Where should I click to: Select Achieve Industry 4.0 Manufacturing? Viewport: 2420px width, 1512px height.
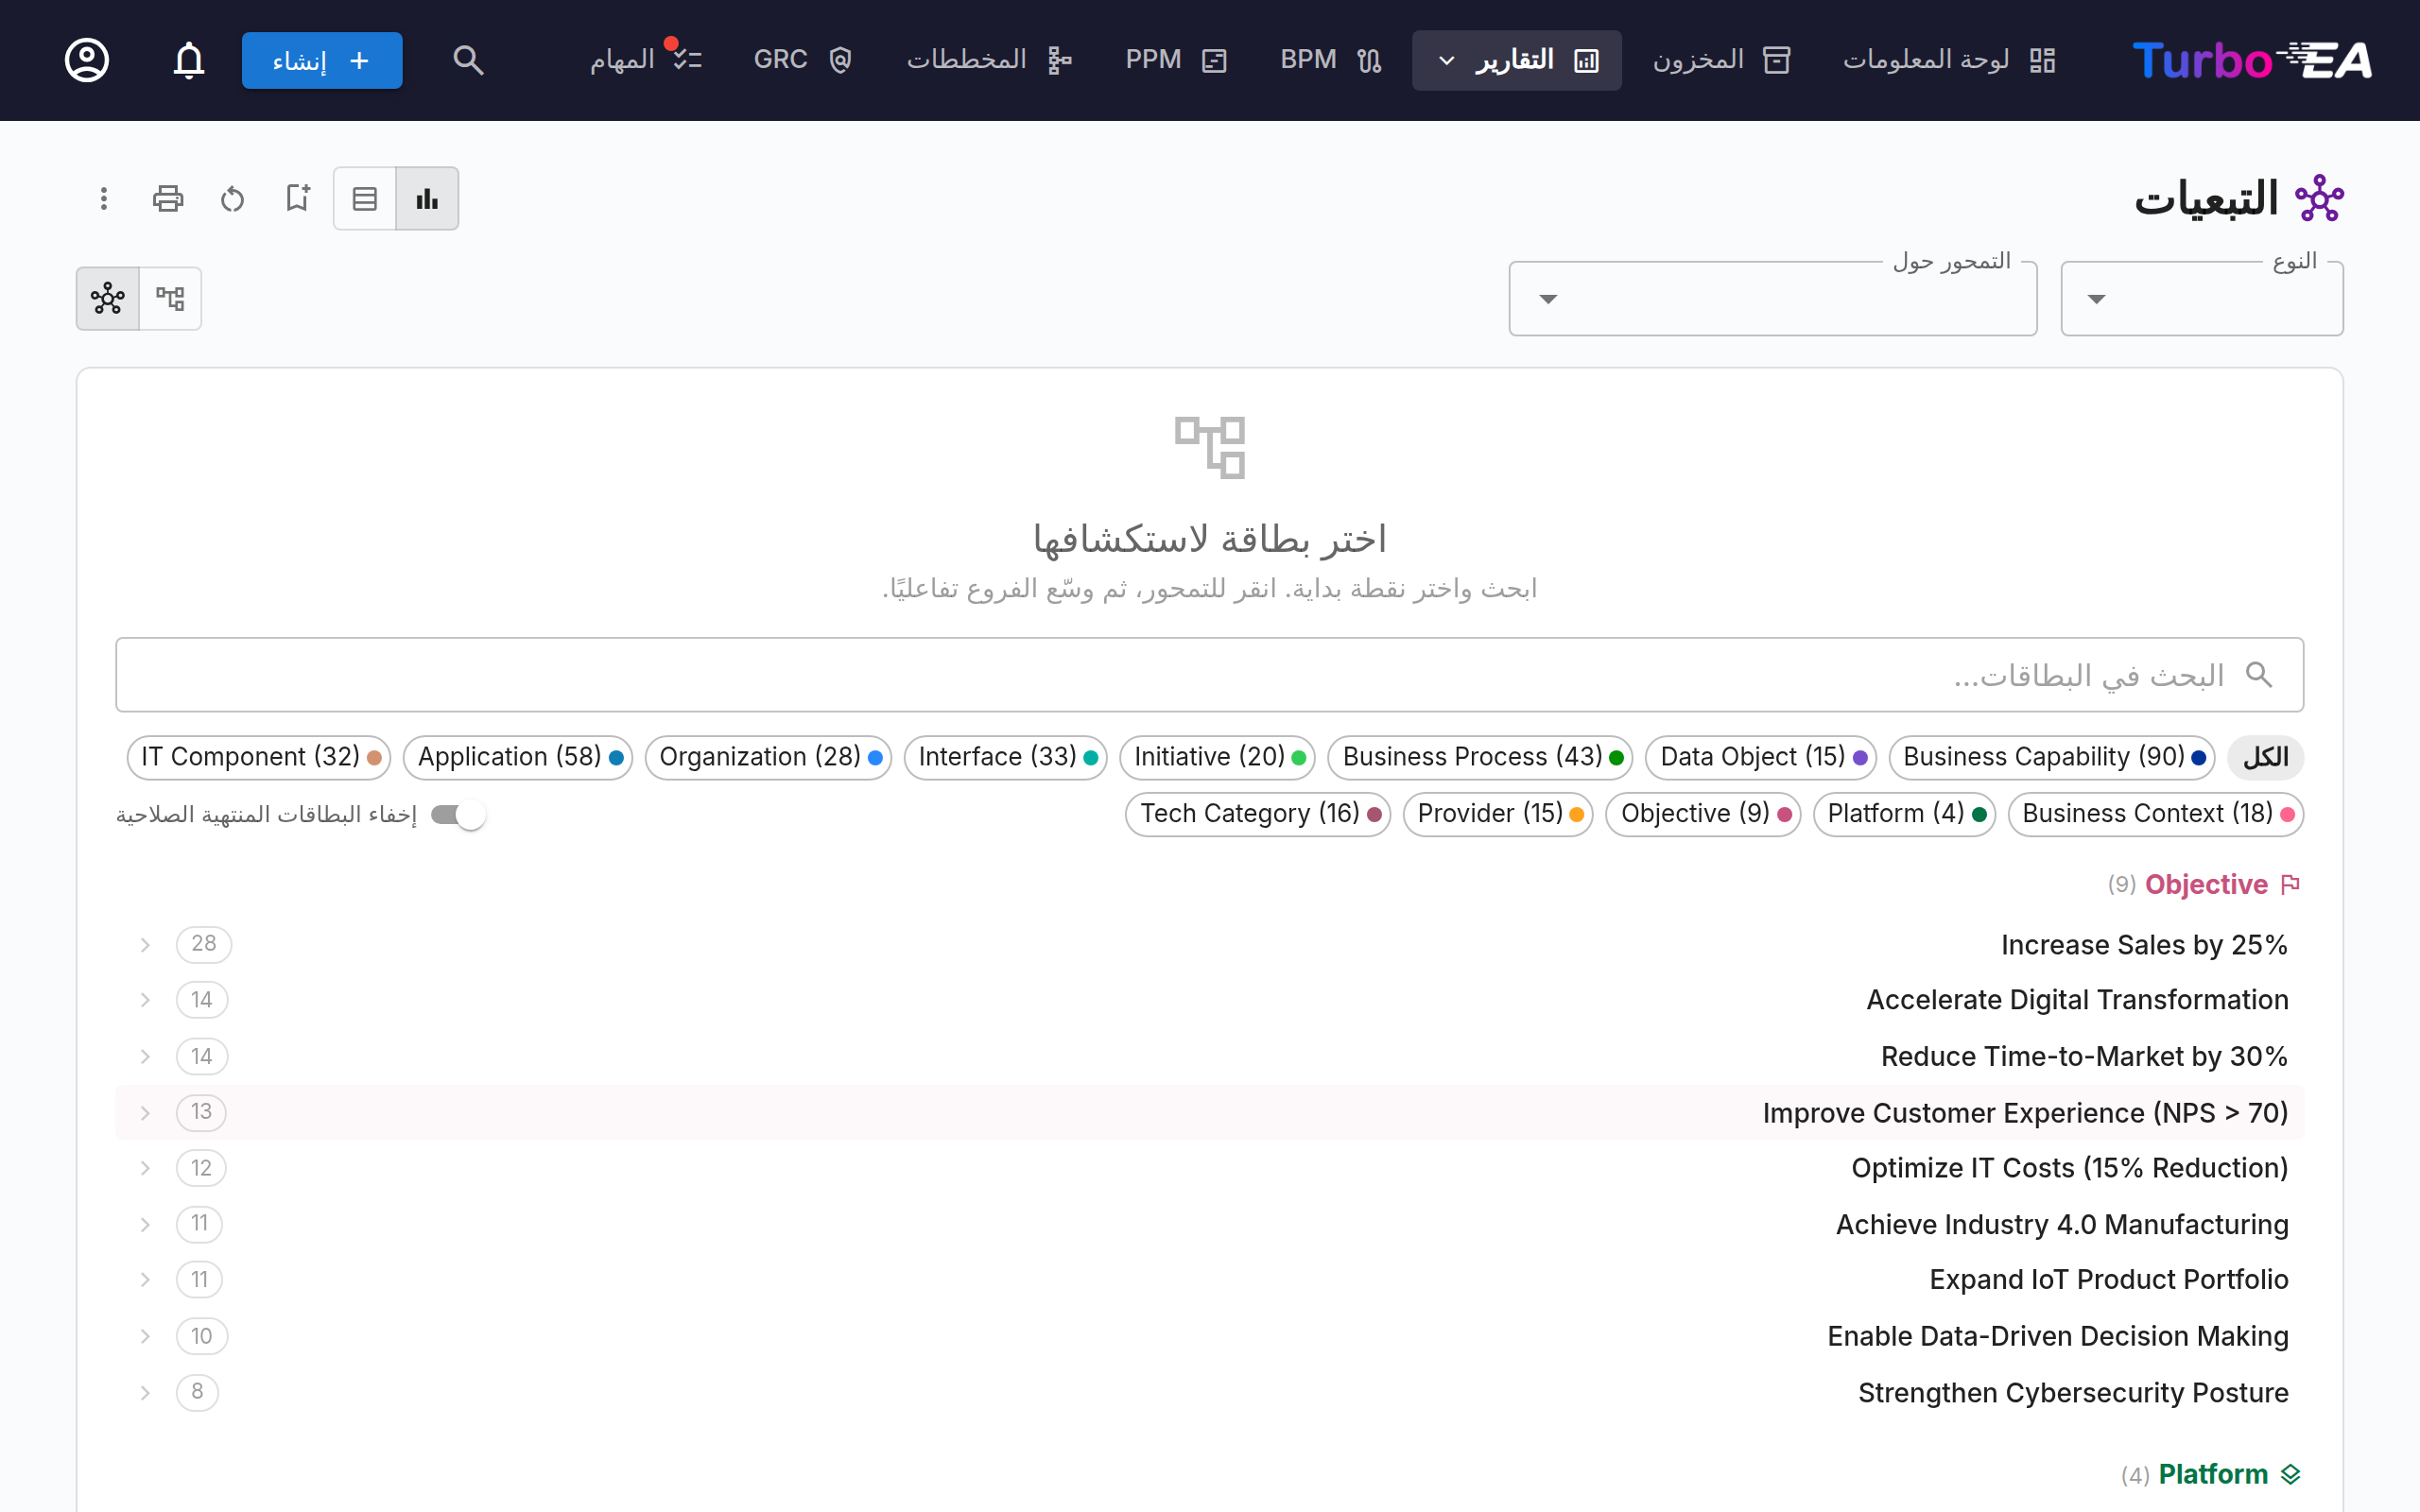click(1210, 1224)
